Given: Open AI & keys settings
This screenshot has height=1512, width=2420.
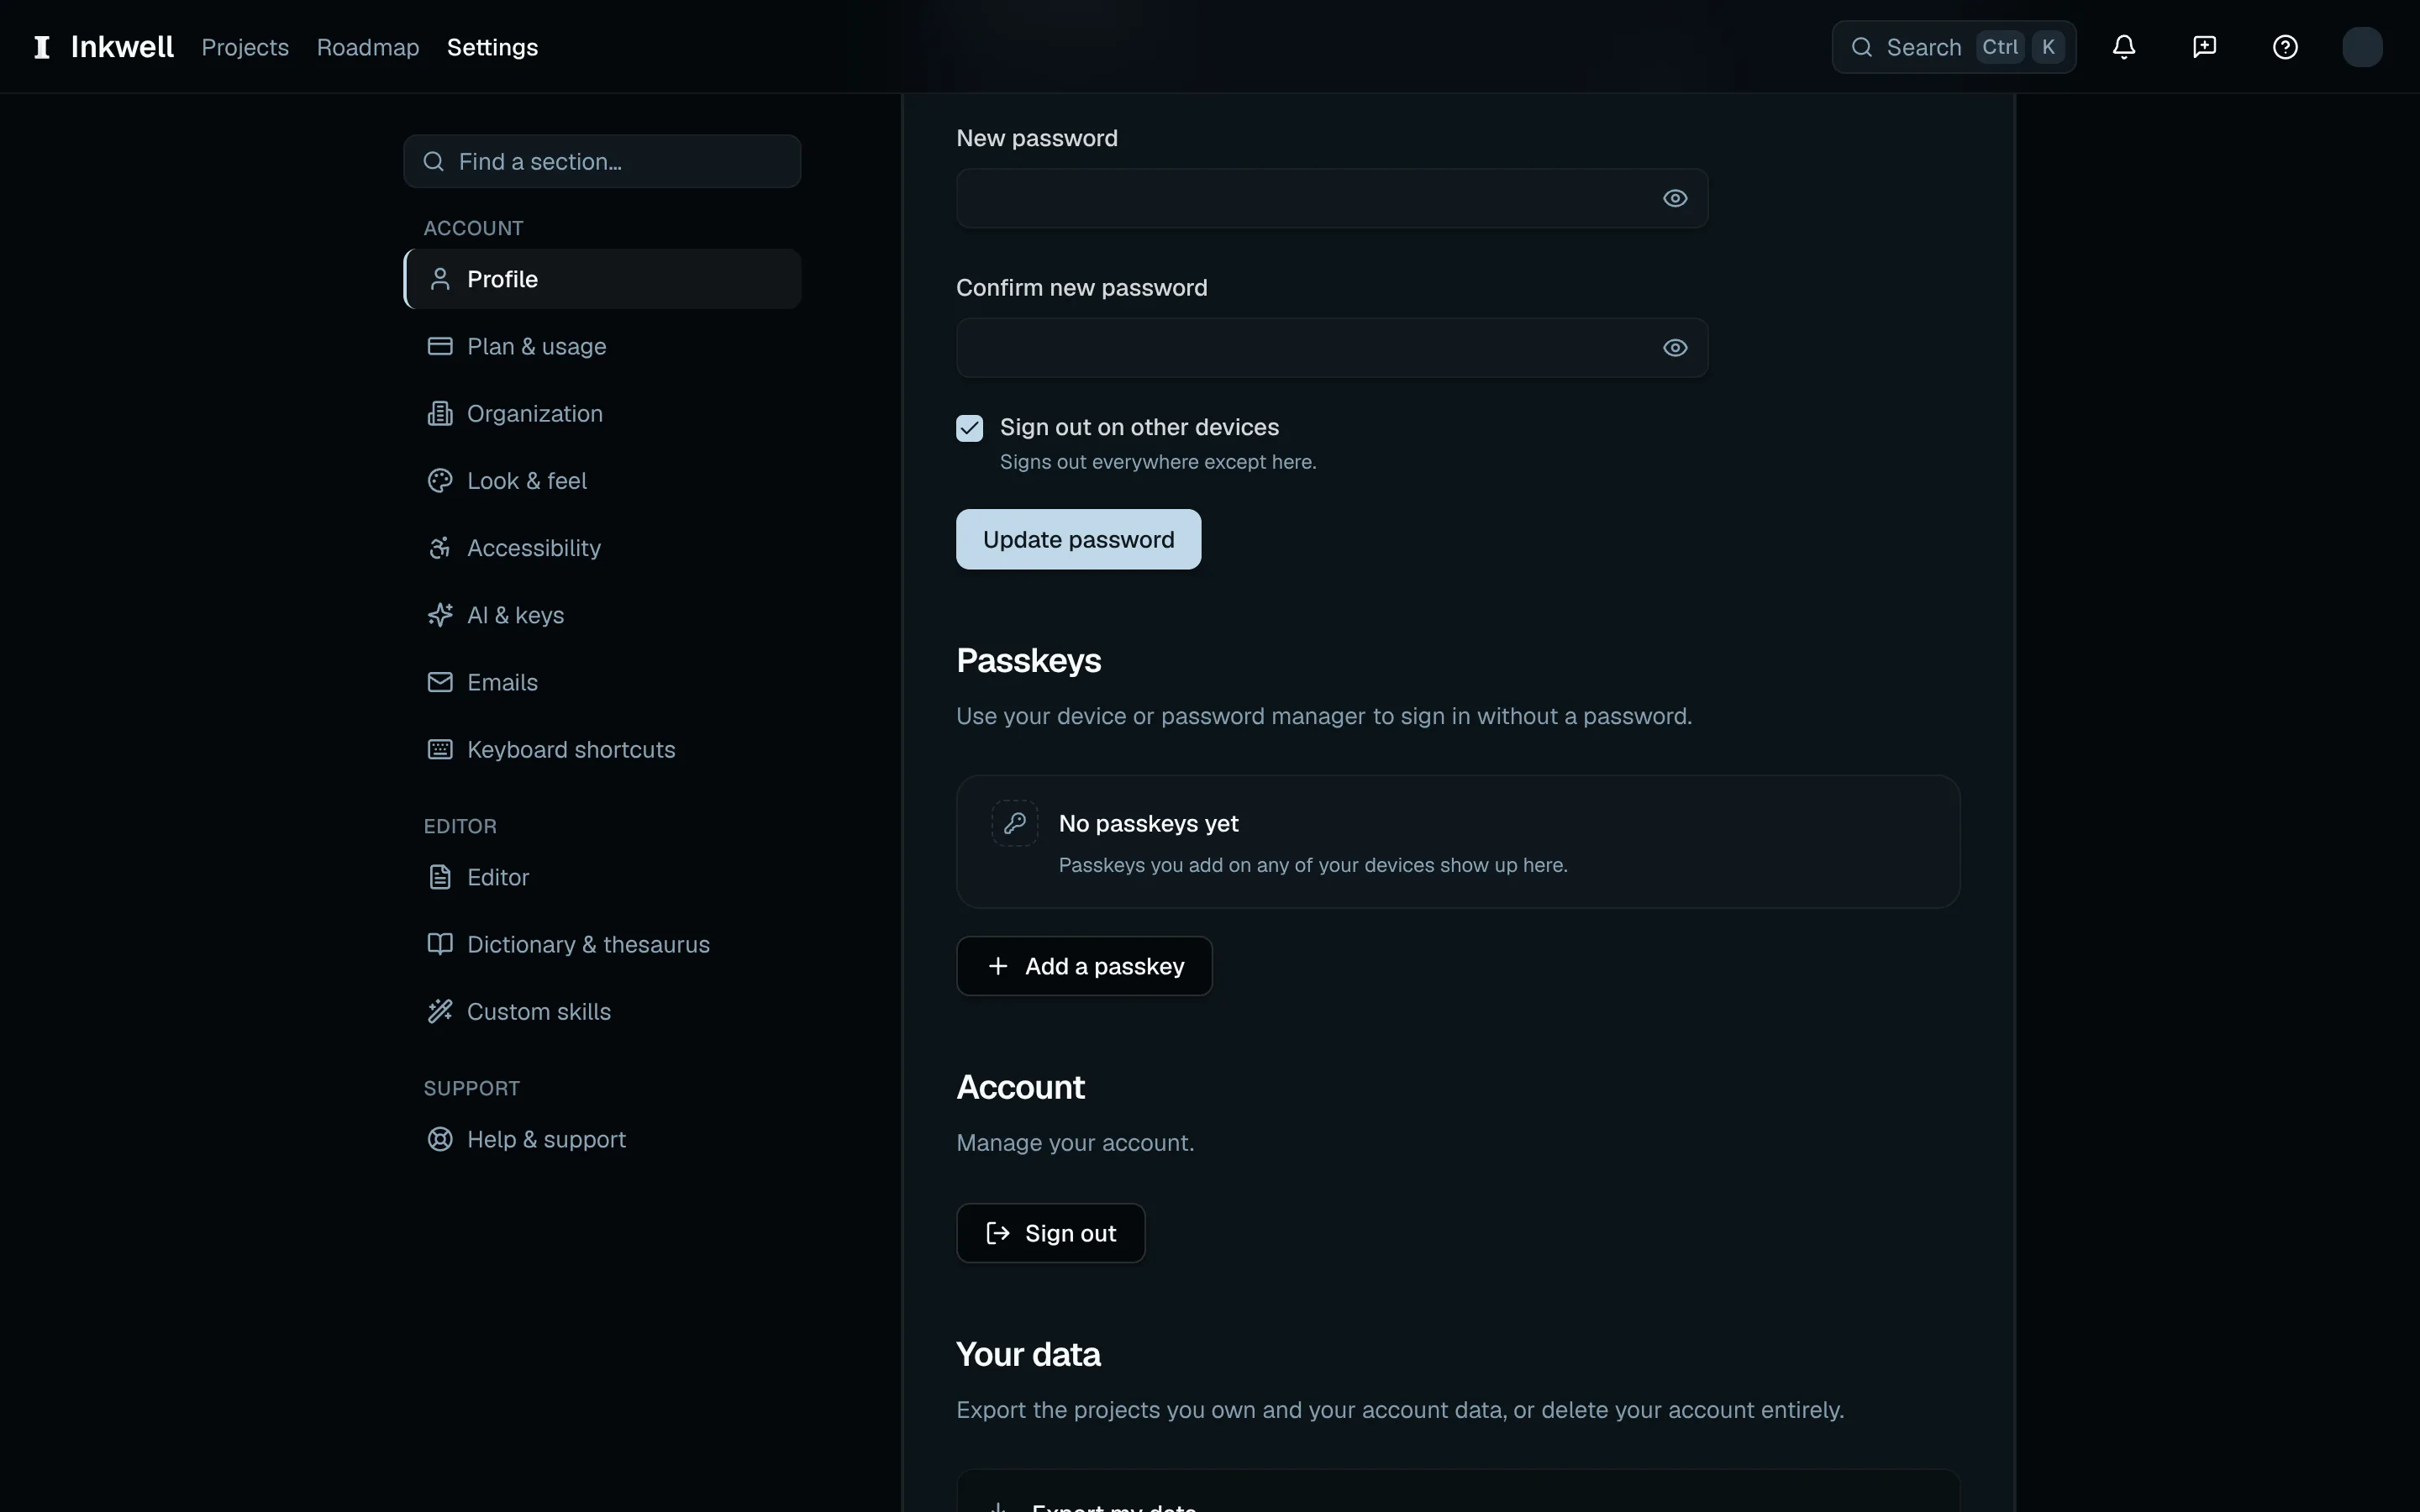Looking at the screenshot, I should point(602,615).
